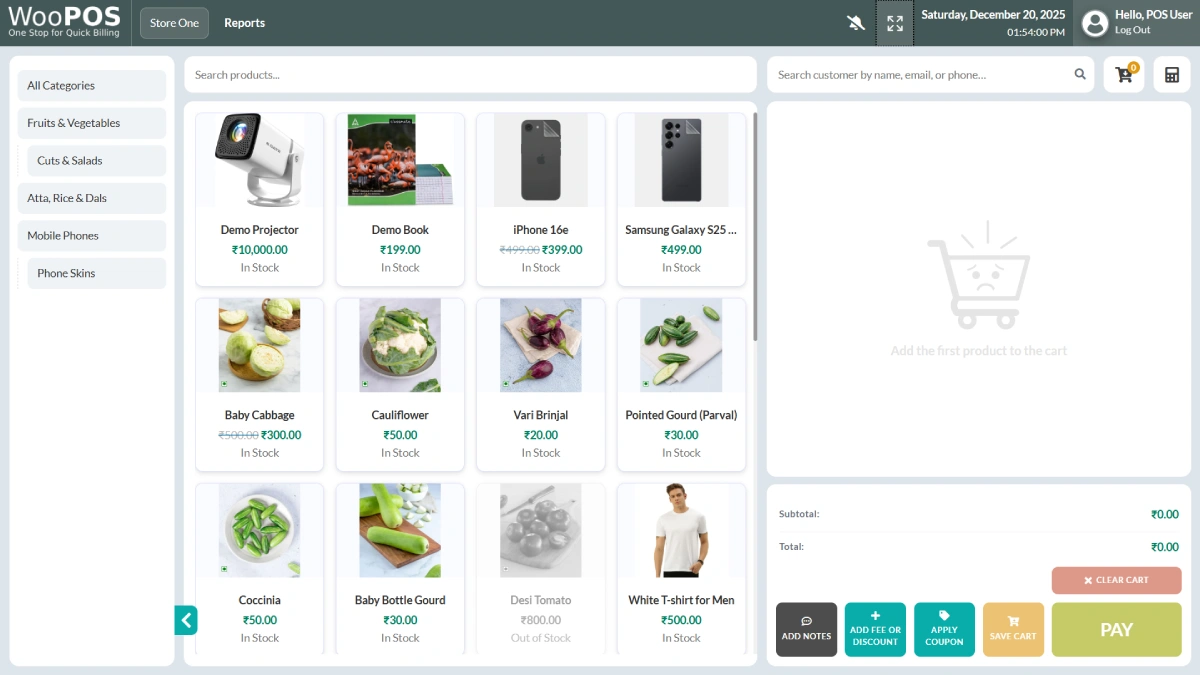Collapse the category sidebar using the chevron
1200x675 pixels.
(x=186, y=620)
